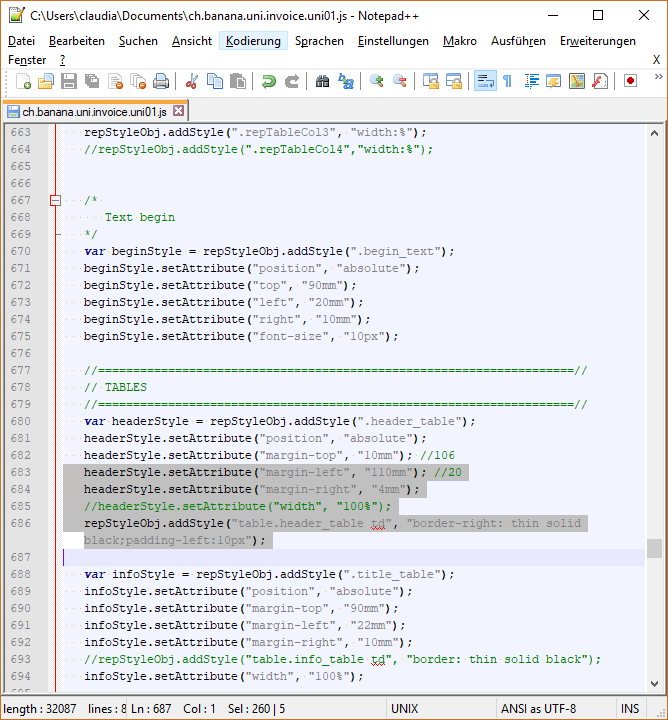Save the current file using the floppy icon
Viewport: 668px width, 720px height.
[69, 81]
